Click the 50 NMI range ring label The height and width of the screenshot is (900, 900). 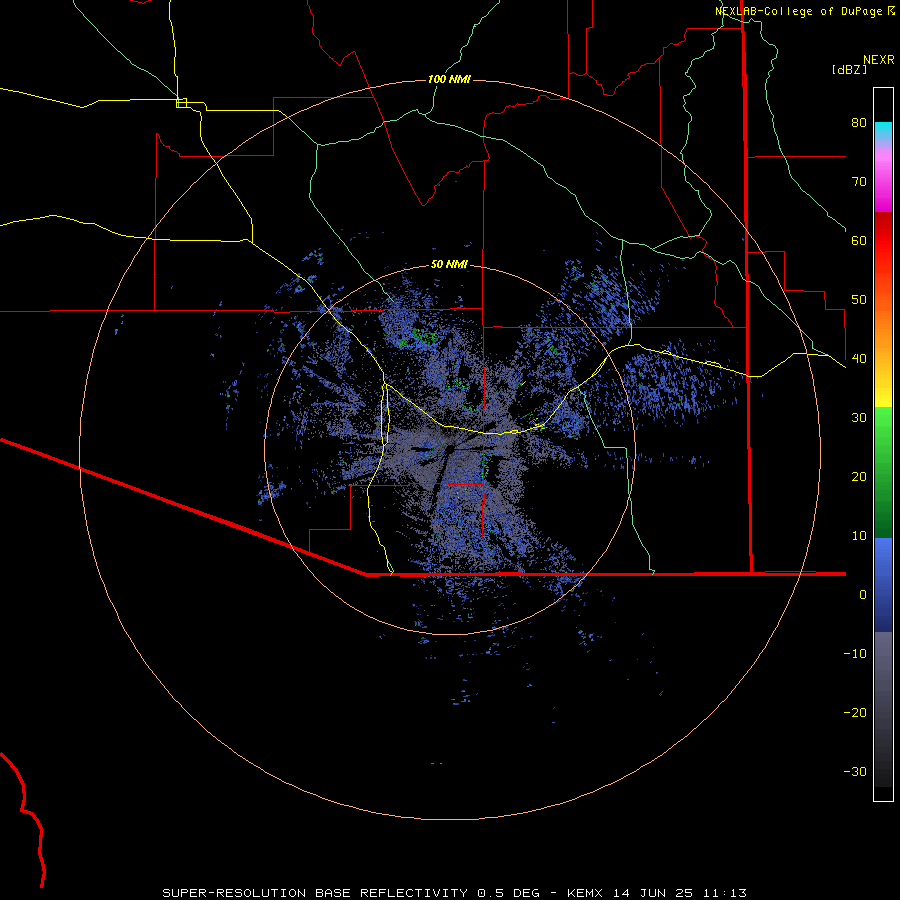[x=449, y=265]
